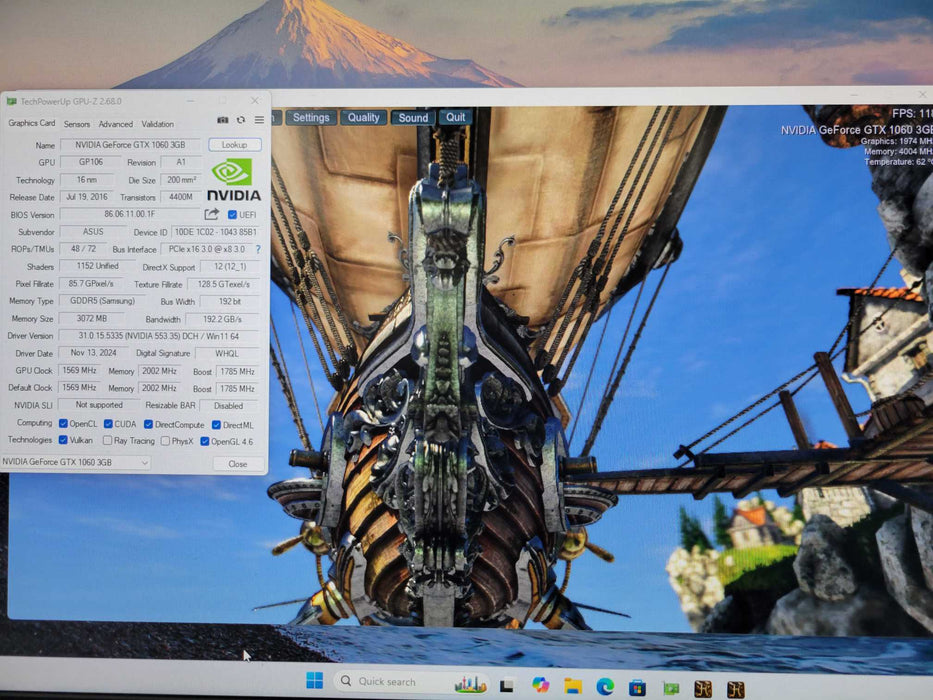Toggle the Ray Tracing checkbox

(107, 440)
